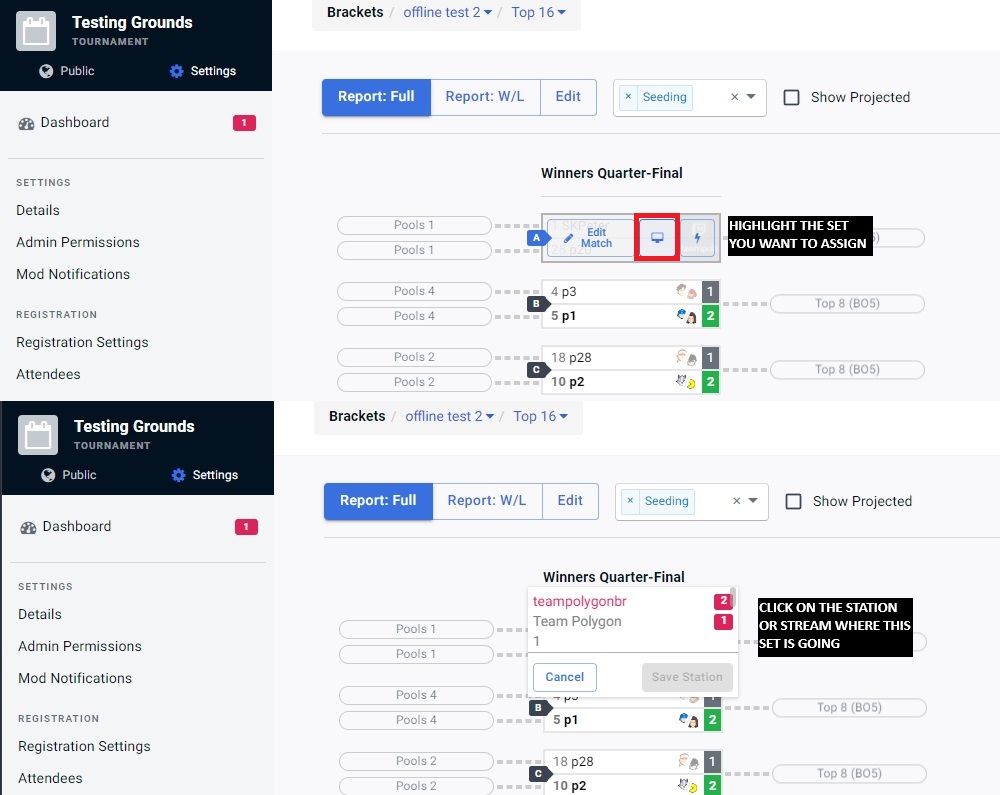This screenshot has height=795, width=1000.
Task: Click the Dashboard gauge icon in lower sidebar
Action: (x=28, y=528)
